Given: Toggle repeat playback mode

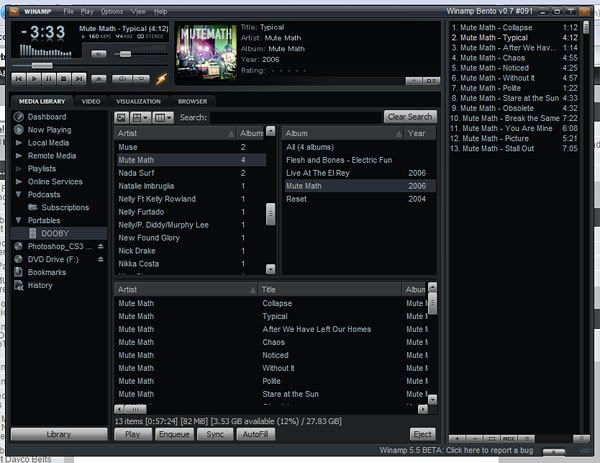Looking at the screenshot, I should point(141,79).
